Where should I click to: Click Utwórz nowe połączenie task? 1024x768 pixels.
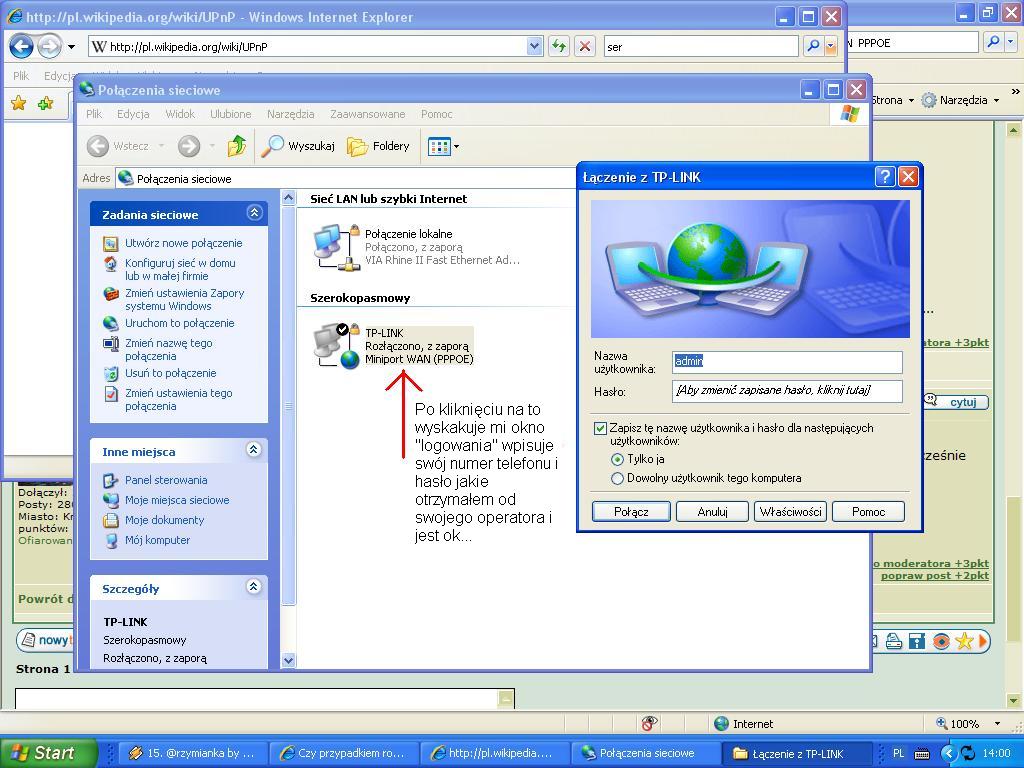tap(184, 243)
